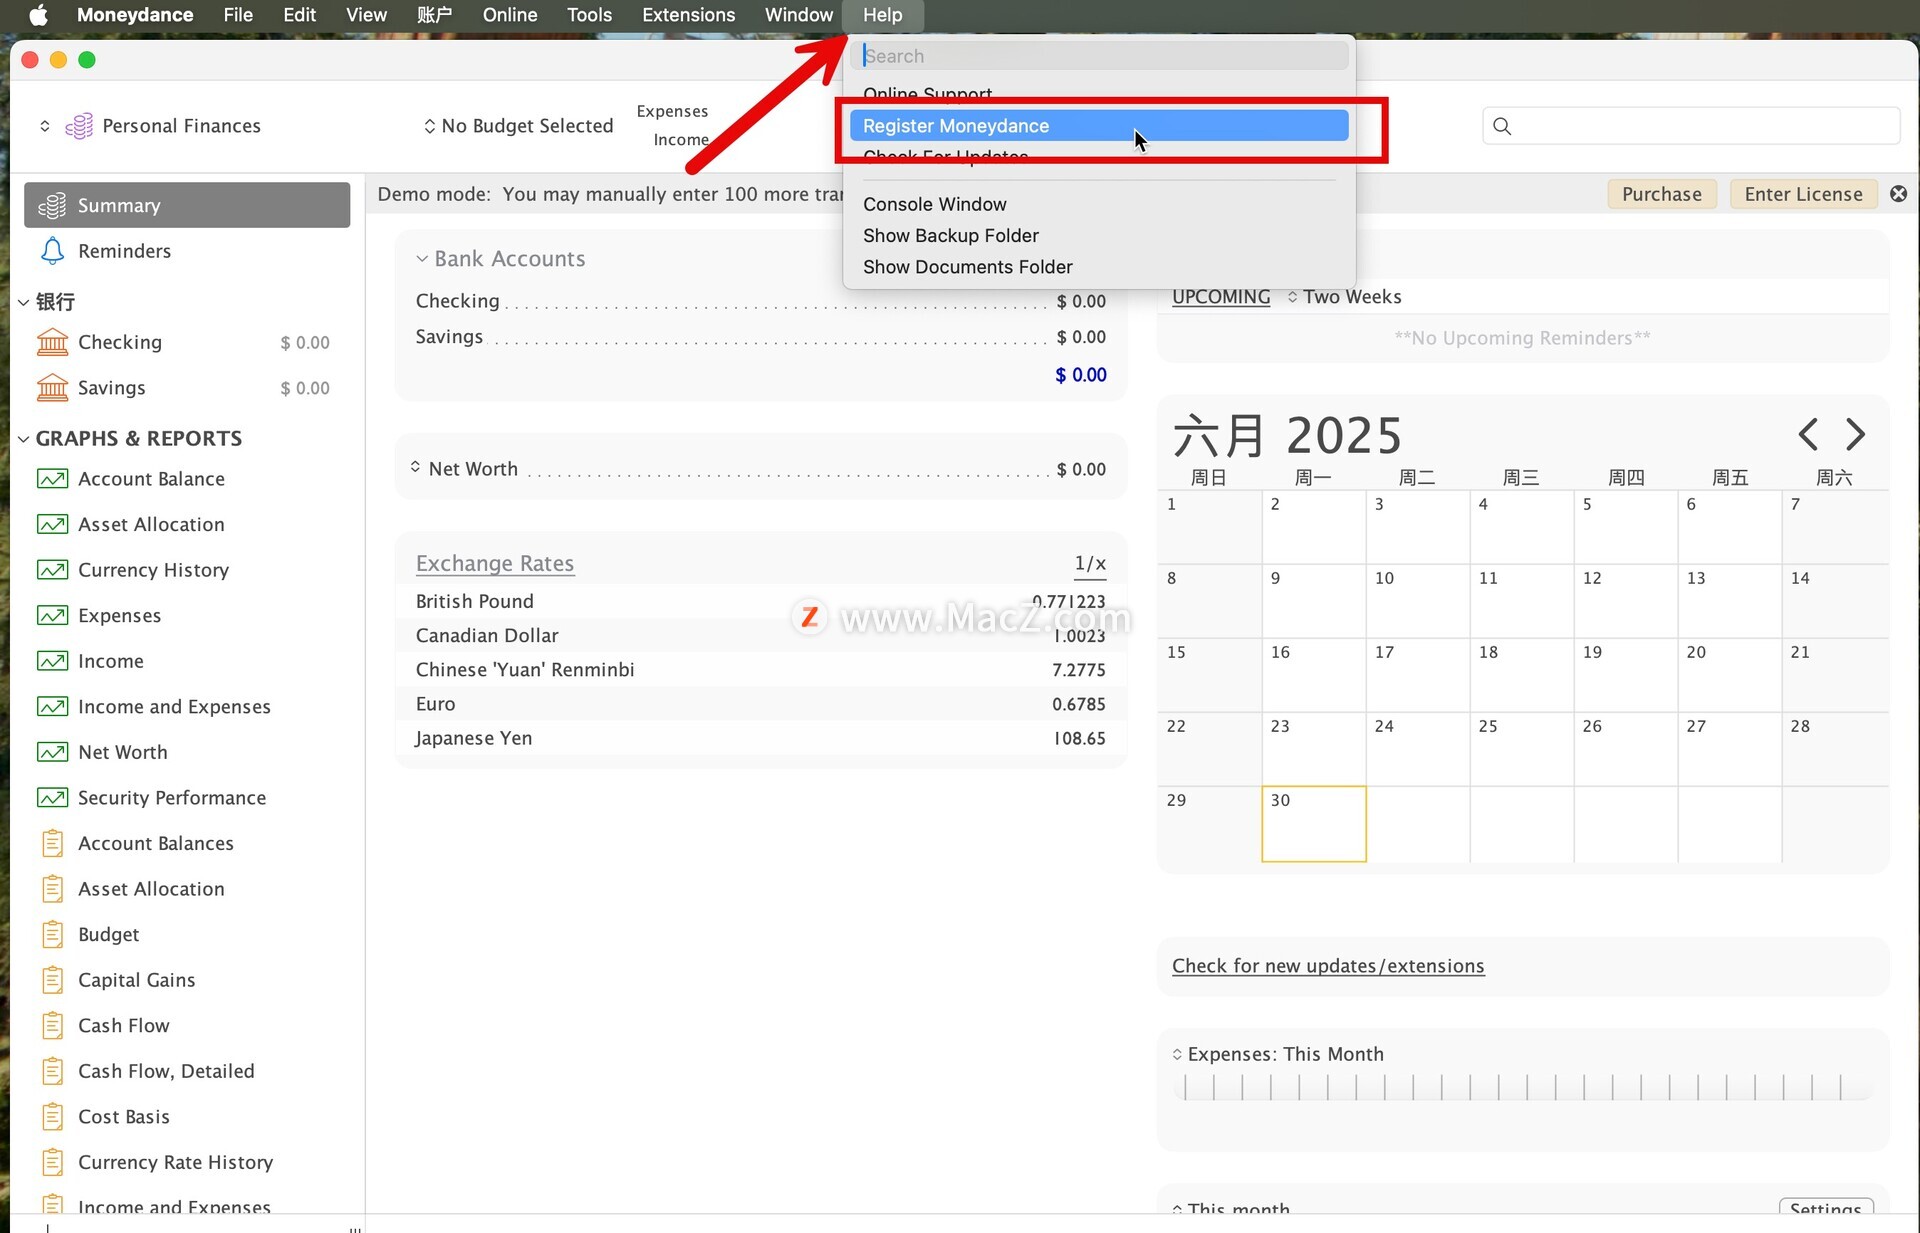
Task: Click the Help menu Search field
Action: [x=1099, y=56]
